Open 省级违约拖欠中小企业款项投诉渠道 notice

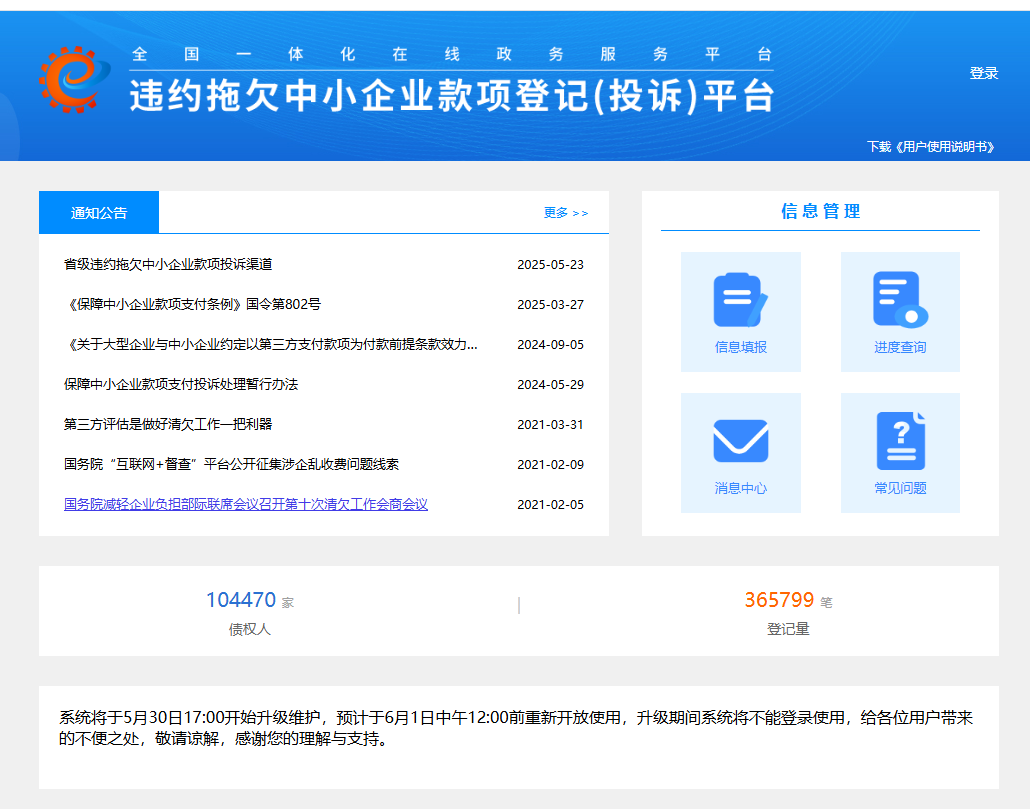pos(168,264)
